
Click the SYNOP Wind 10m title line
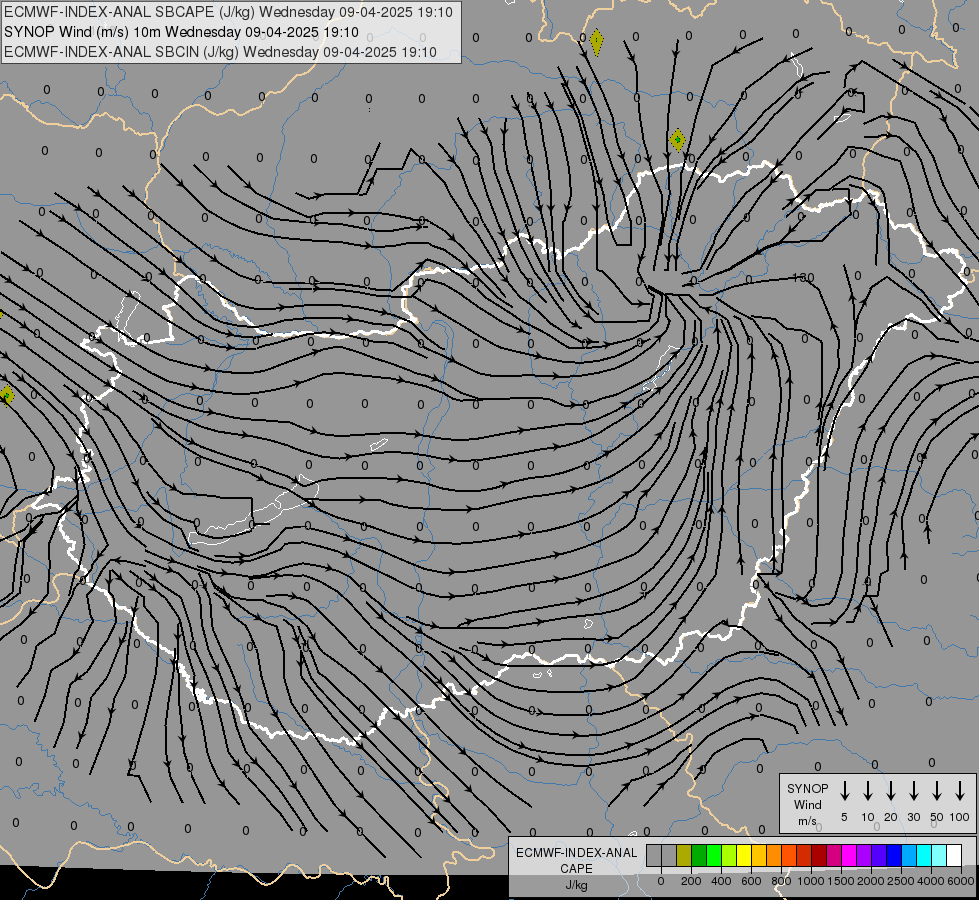pos(181,32)
